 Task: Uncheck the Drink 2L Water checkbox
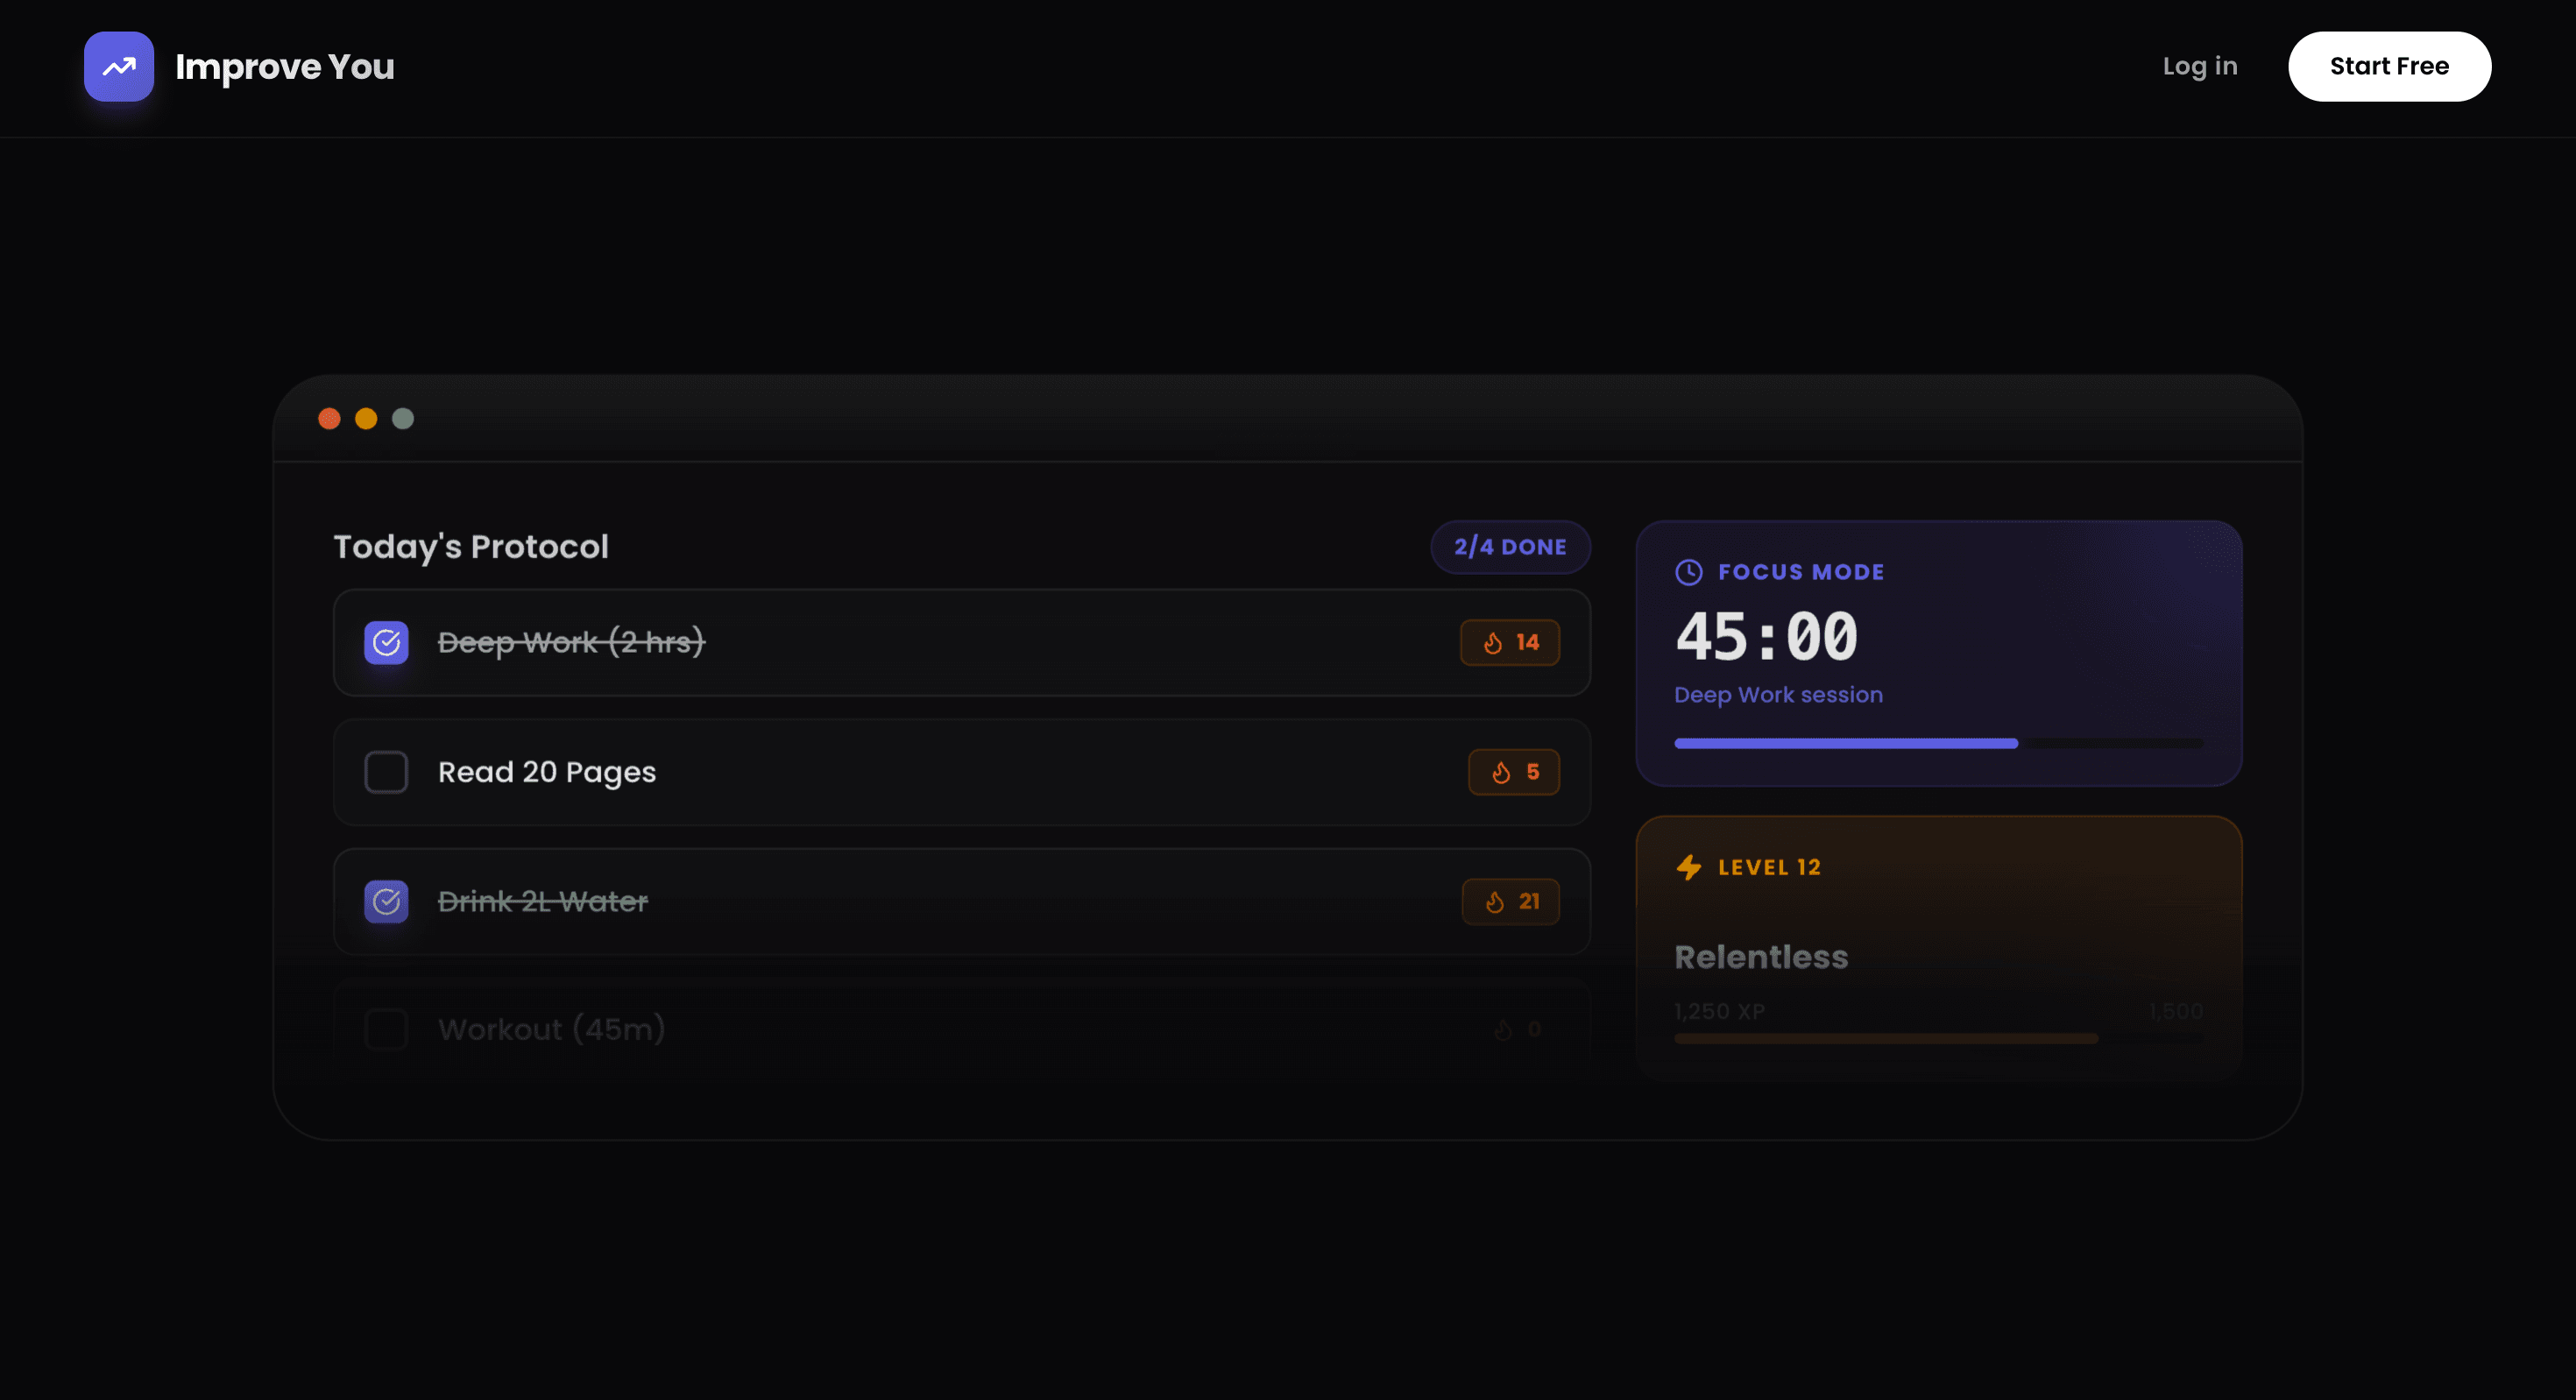coord(386,901)
